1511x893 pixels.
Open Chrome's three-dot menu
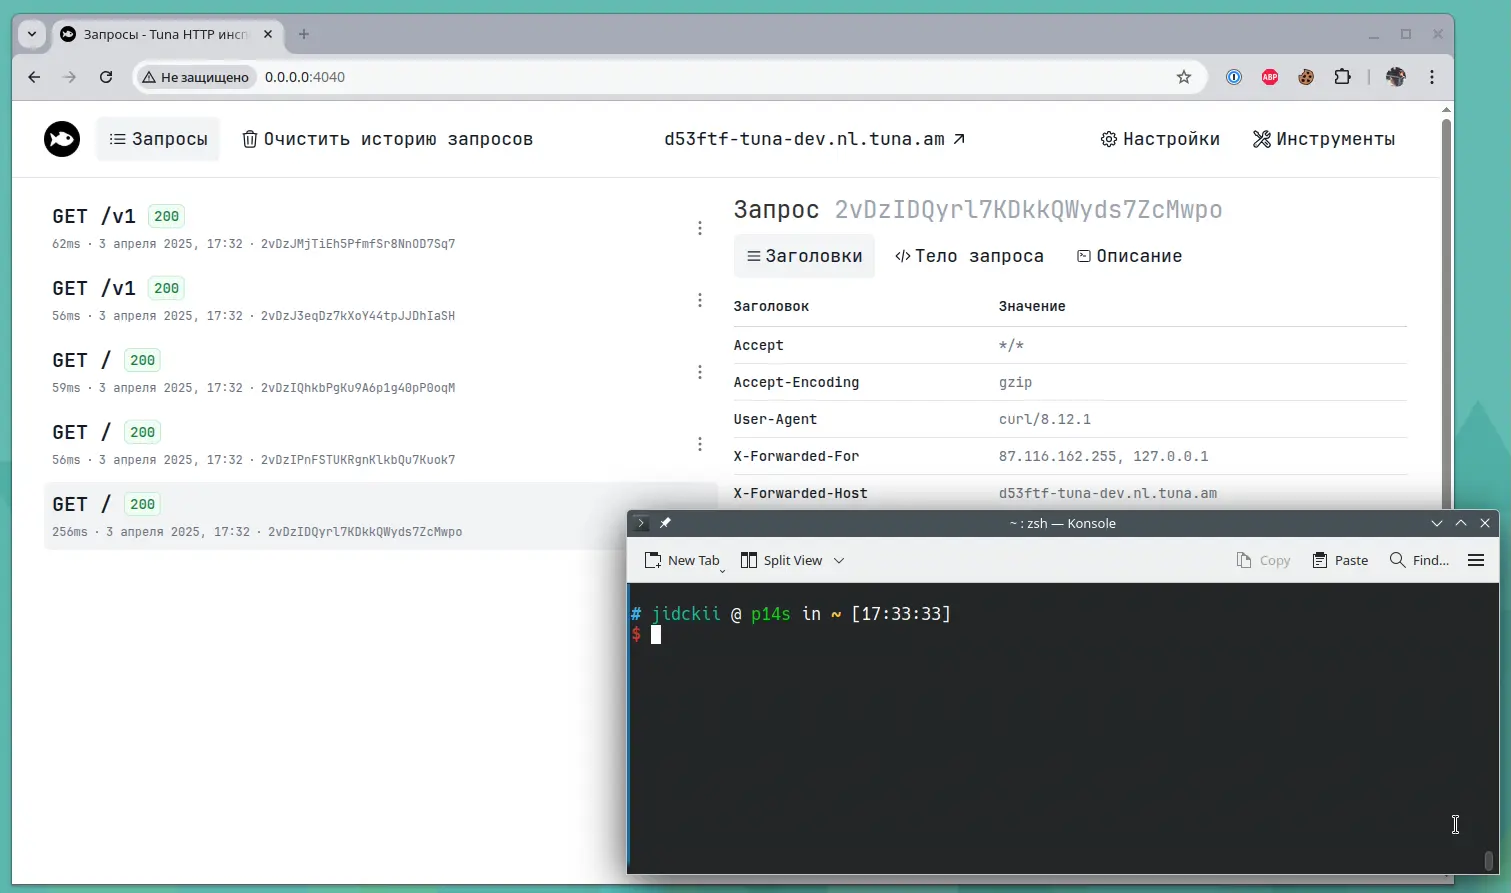point(1432,76)
